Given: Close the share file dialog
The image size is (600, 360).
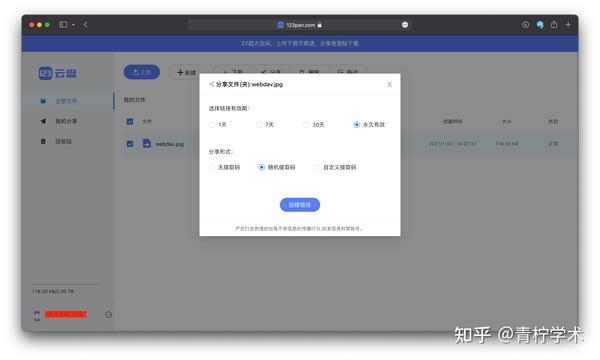Looking at the screenshot, I should pos(389,85).
